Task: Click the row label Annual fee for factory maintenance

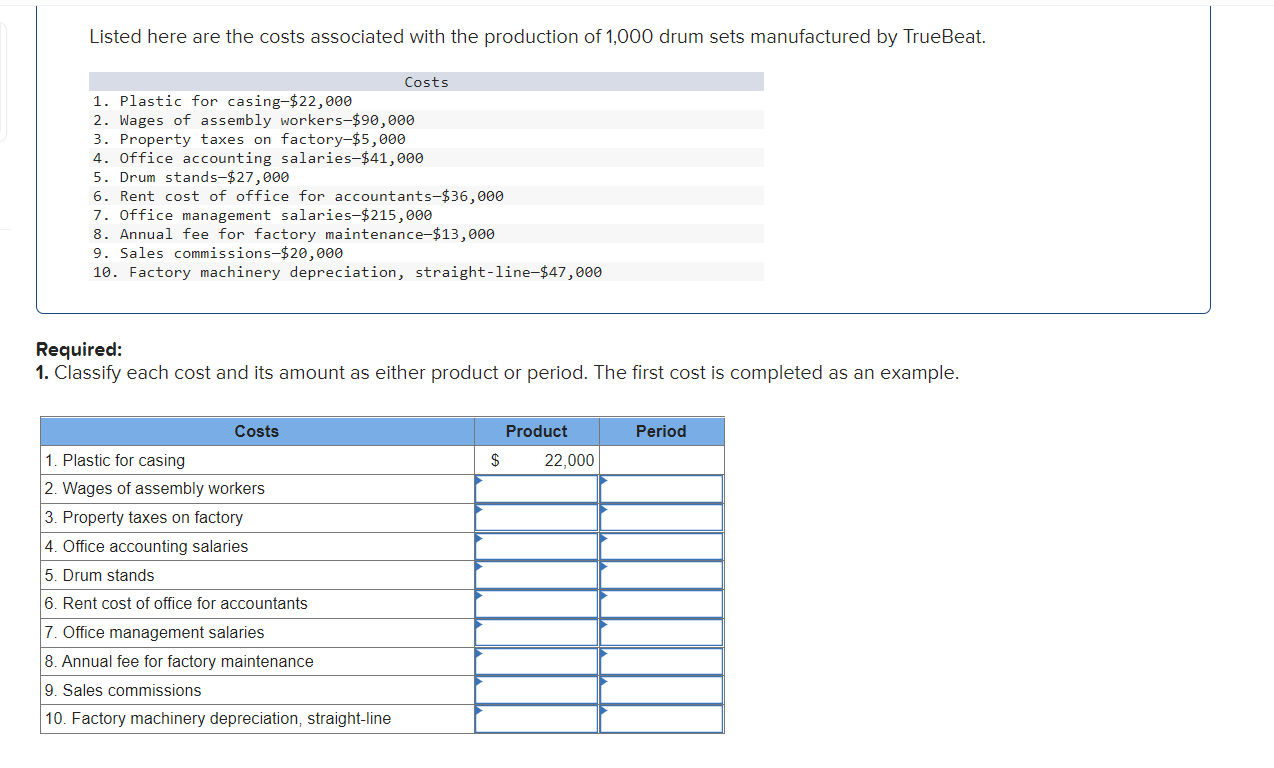Action: (x=177, y=661)
